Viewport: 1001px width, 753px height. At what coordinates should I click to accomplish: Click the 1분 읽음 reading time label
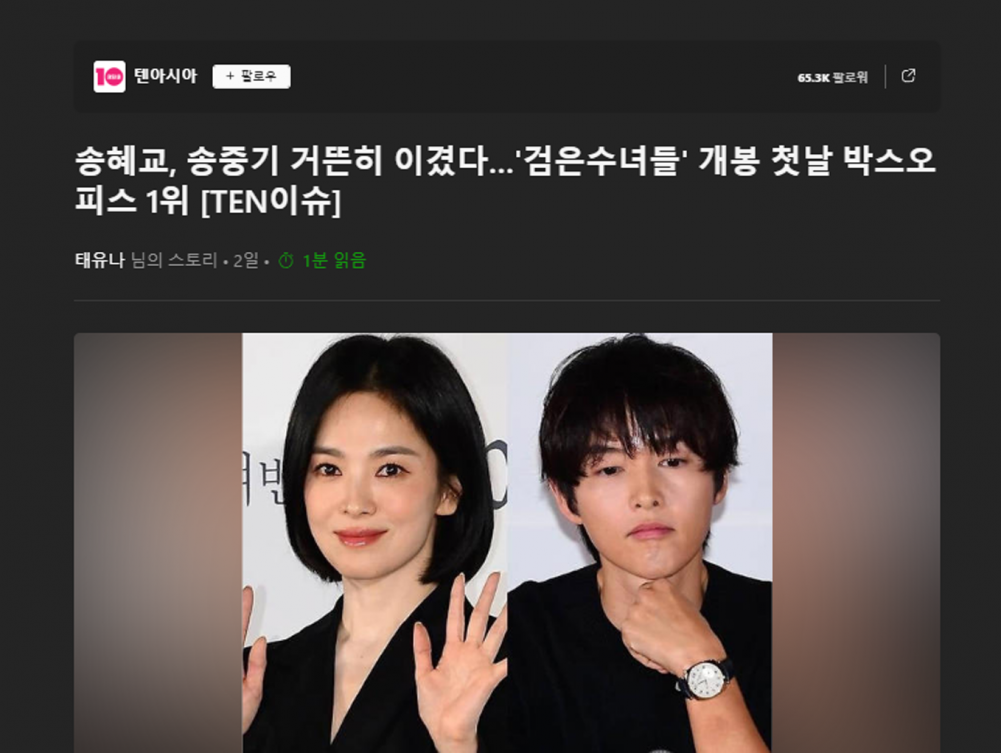[334, 260]
